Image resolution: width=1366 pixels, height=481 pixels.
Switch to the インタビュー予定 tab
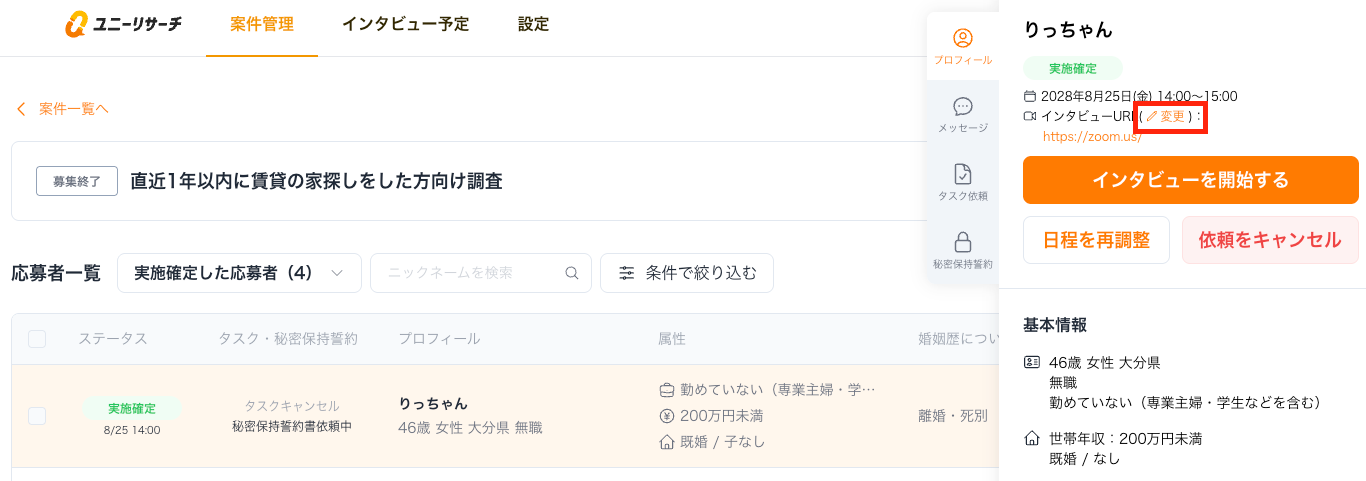[x=405, y=25]
